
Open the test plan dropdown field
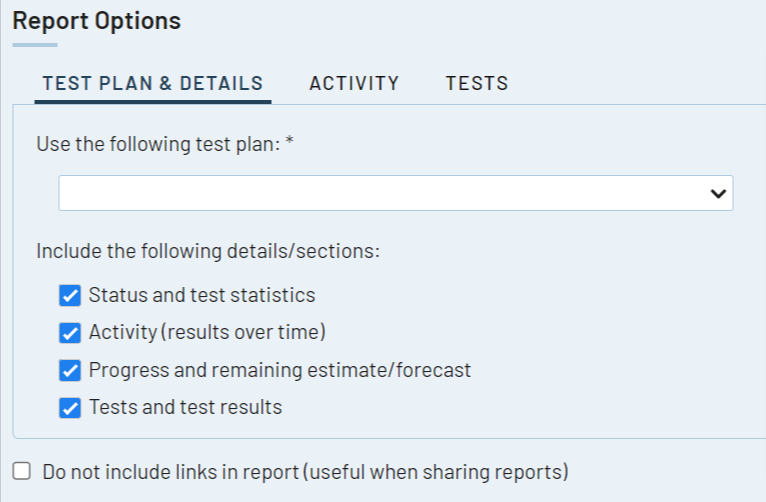pos(380,193)
